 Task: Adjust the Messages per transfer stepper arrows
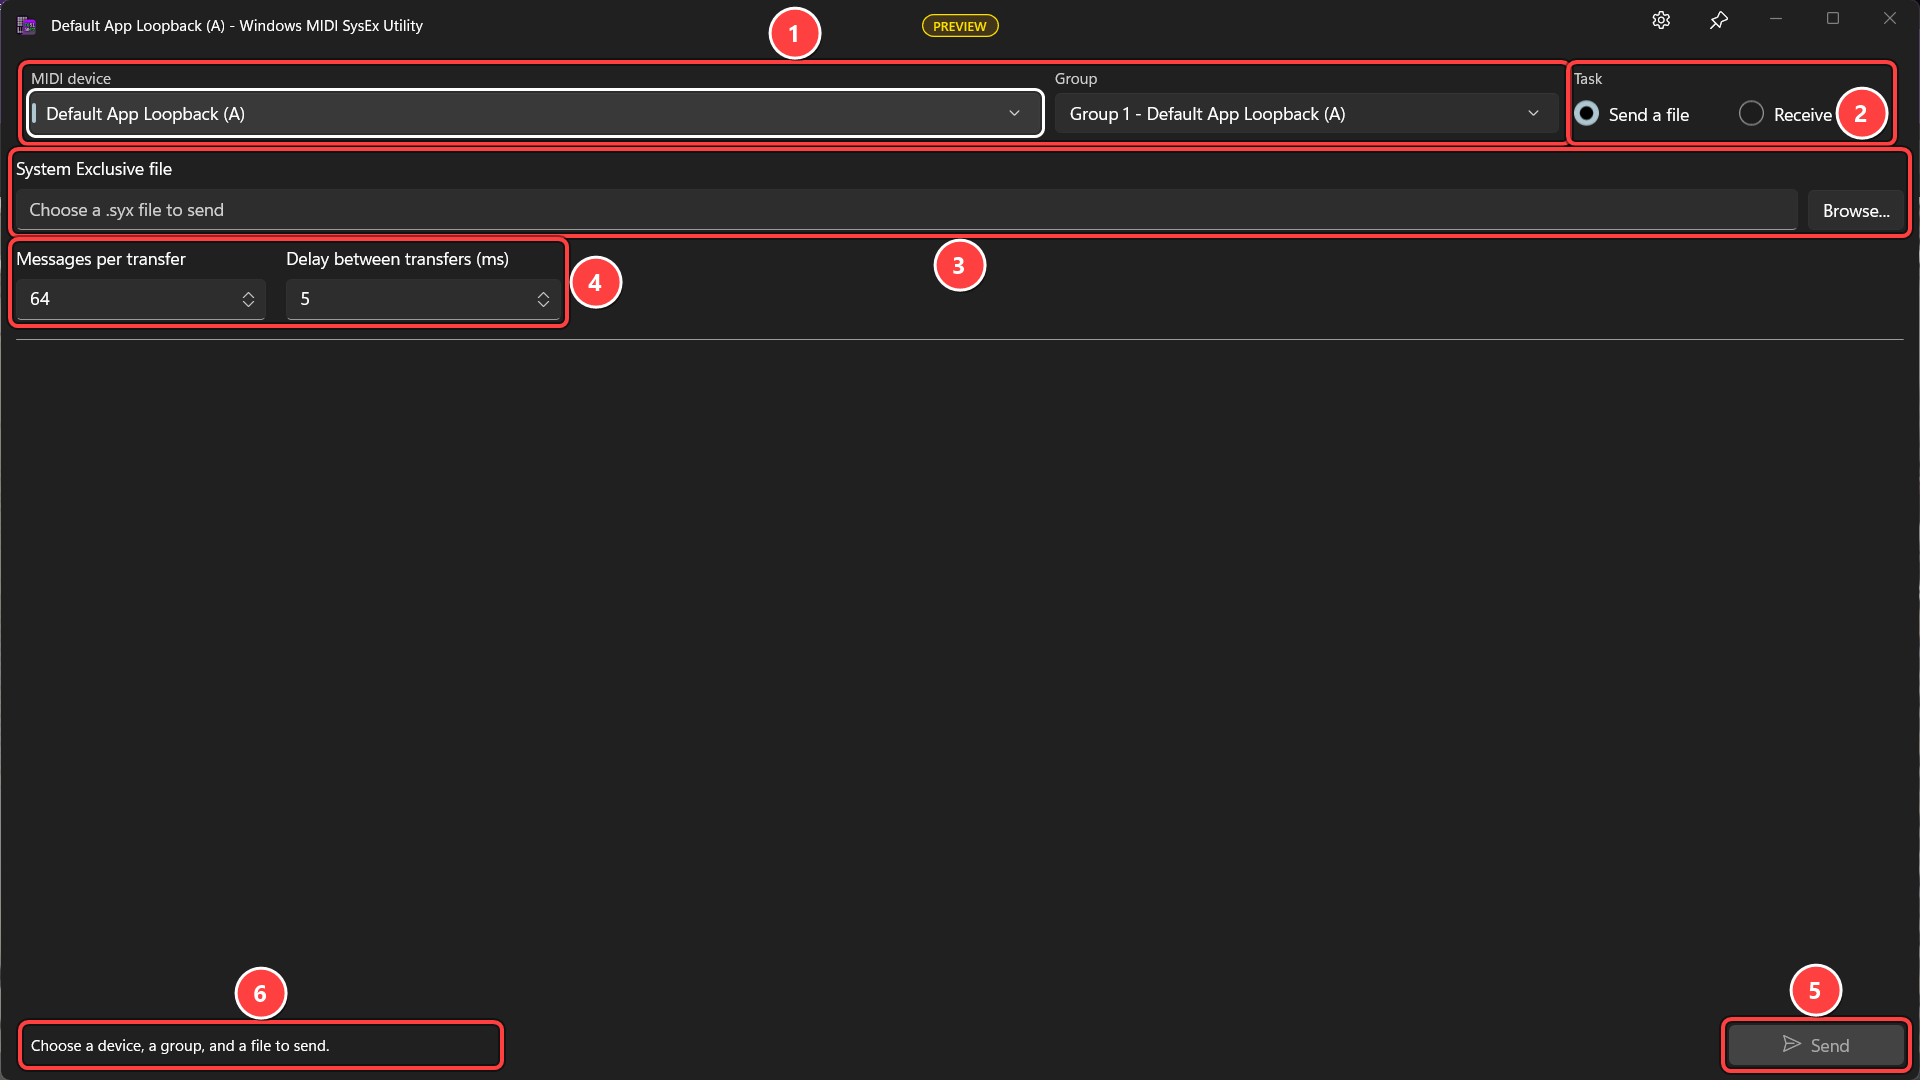point(248,299)
